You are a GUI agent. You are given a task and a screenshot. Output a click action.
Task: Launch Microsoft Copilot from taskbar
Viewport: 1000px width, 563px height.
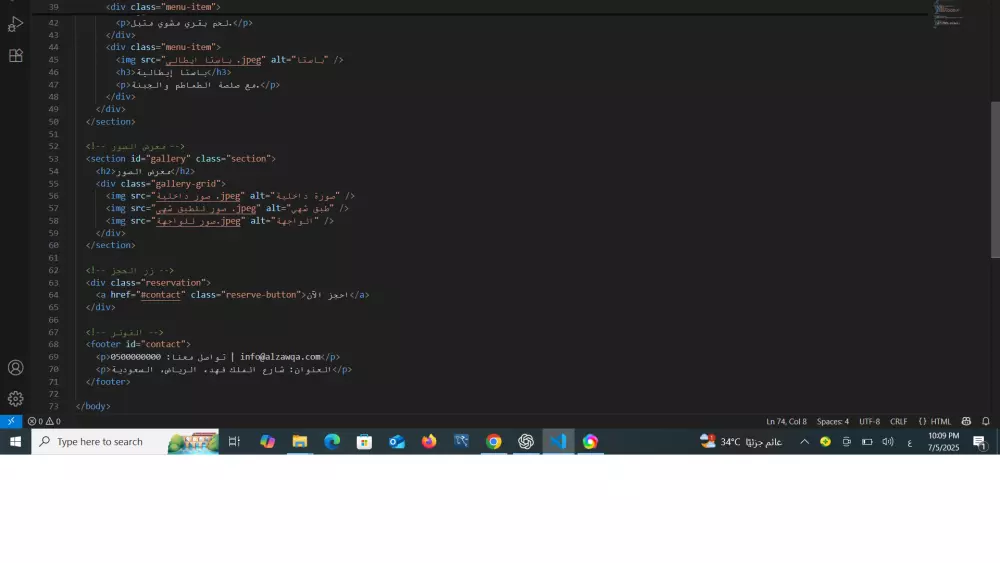pos(267,441)
